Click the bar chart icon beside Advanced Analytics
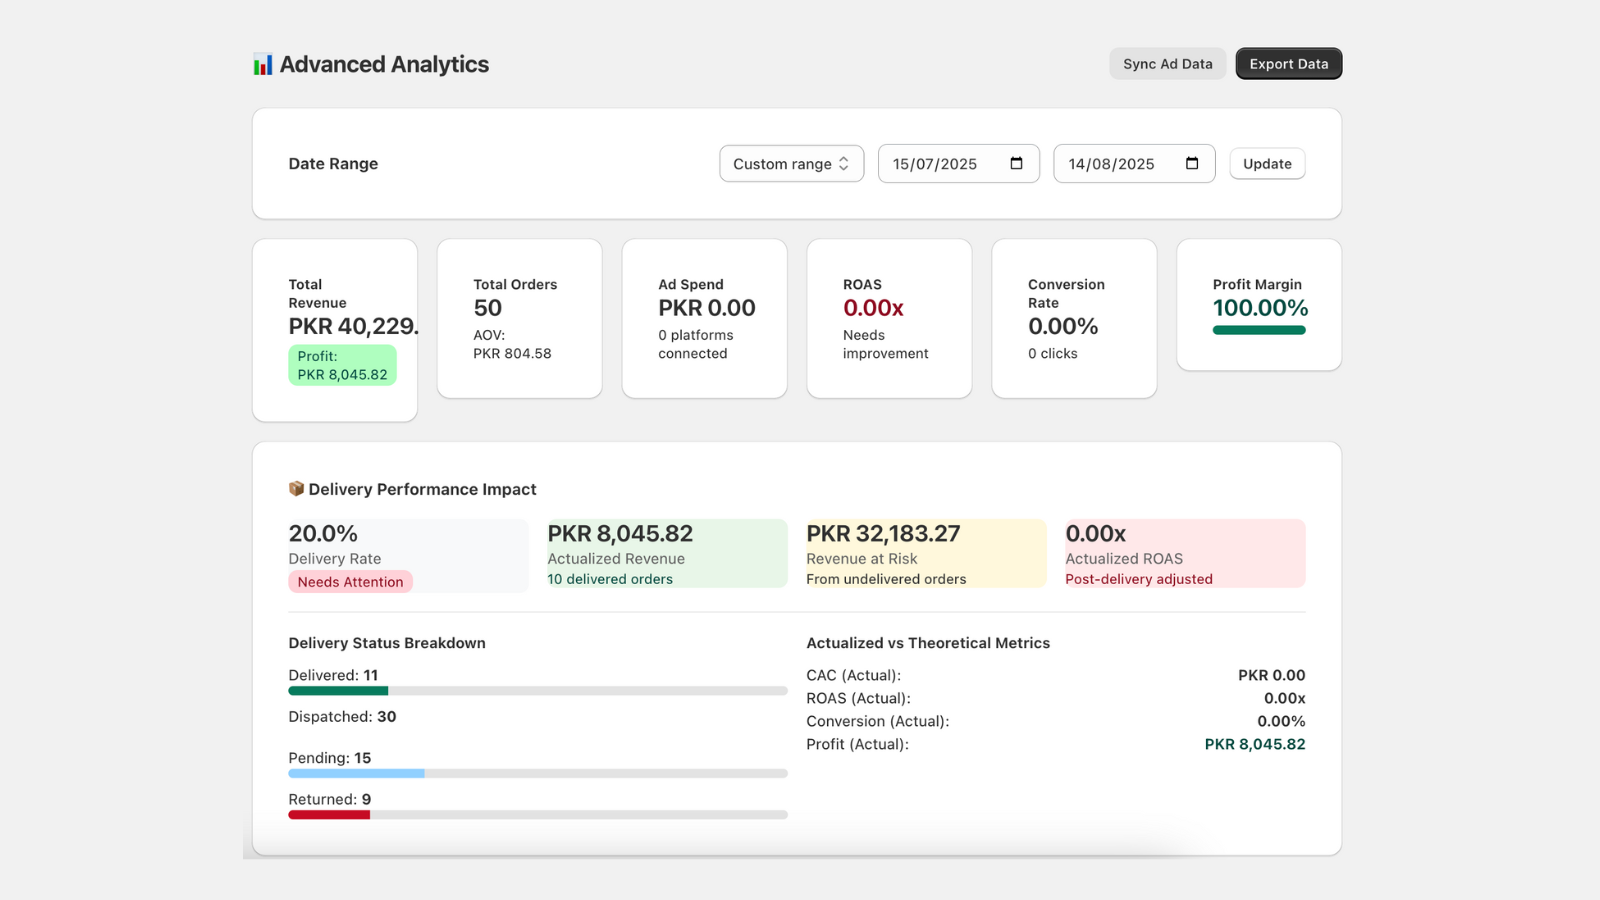The image size is (1600, 900). click(261, 63)
